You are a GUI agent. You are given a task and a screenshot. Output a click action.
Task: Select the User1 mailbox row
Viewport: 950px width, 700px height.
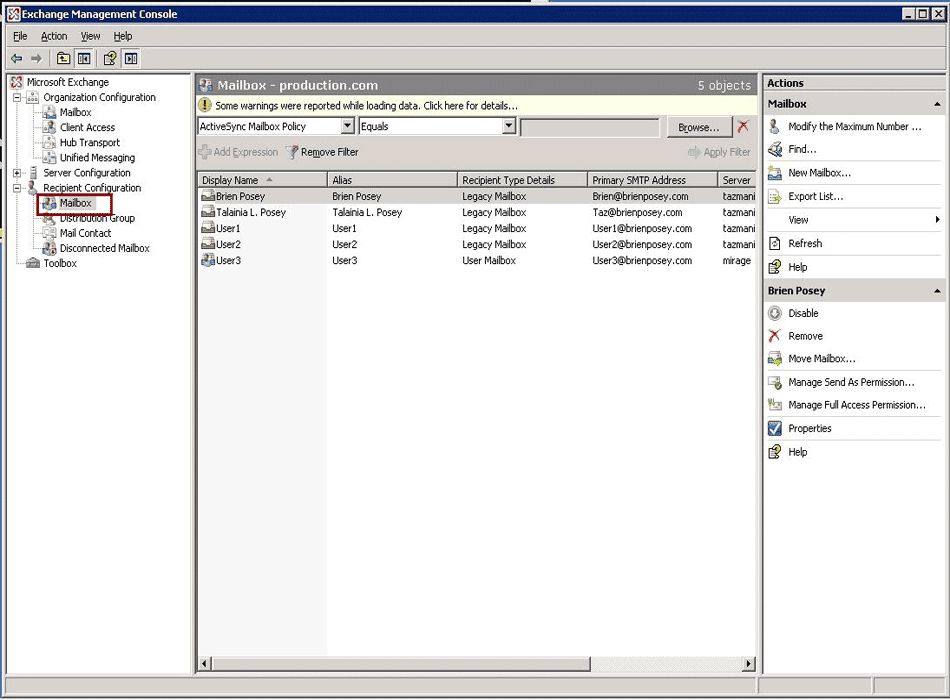[x=477, y=228]
